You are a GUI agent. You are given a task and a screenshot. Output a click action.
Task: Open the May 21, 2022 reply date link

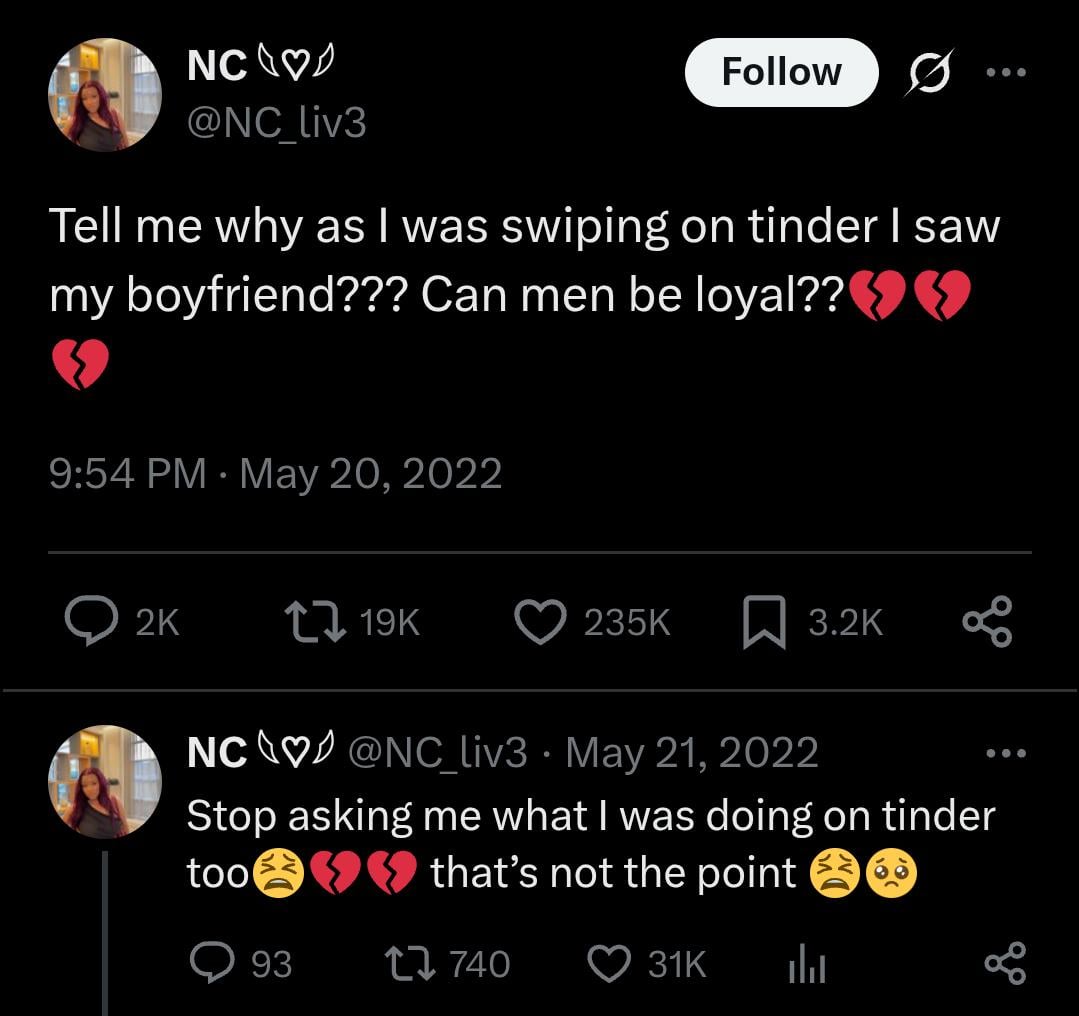coord(692,752)
